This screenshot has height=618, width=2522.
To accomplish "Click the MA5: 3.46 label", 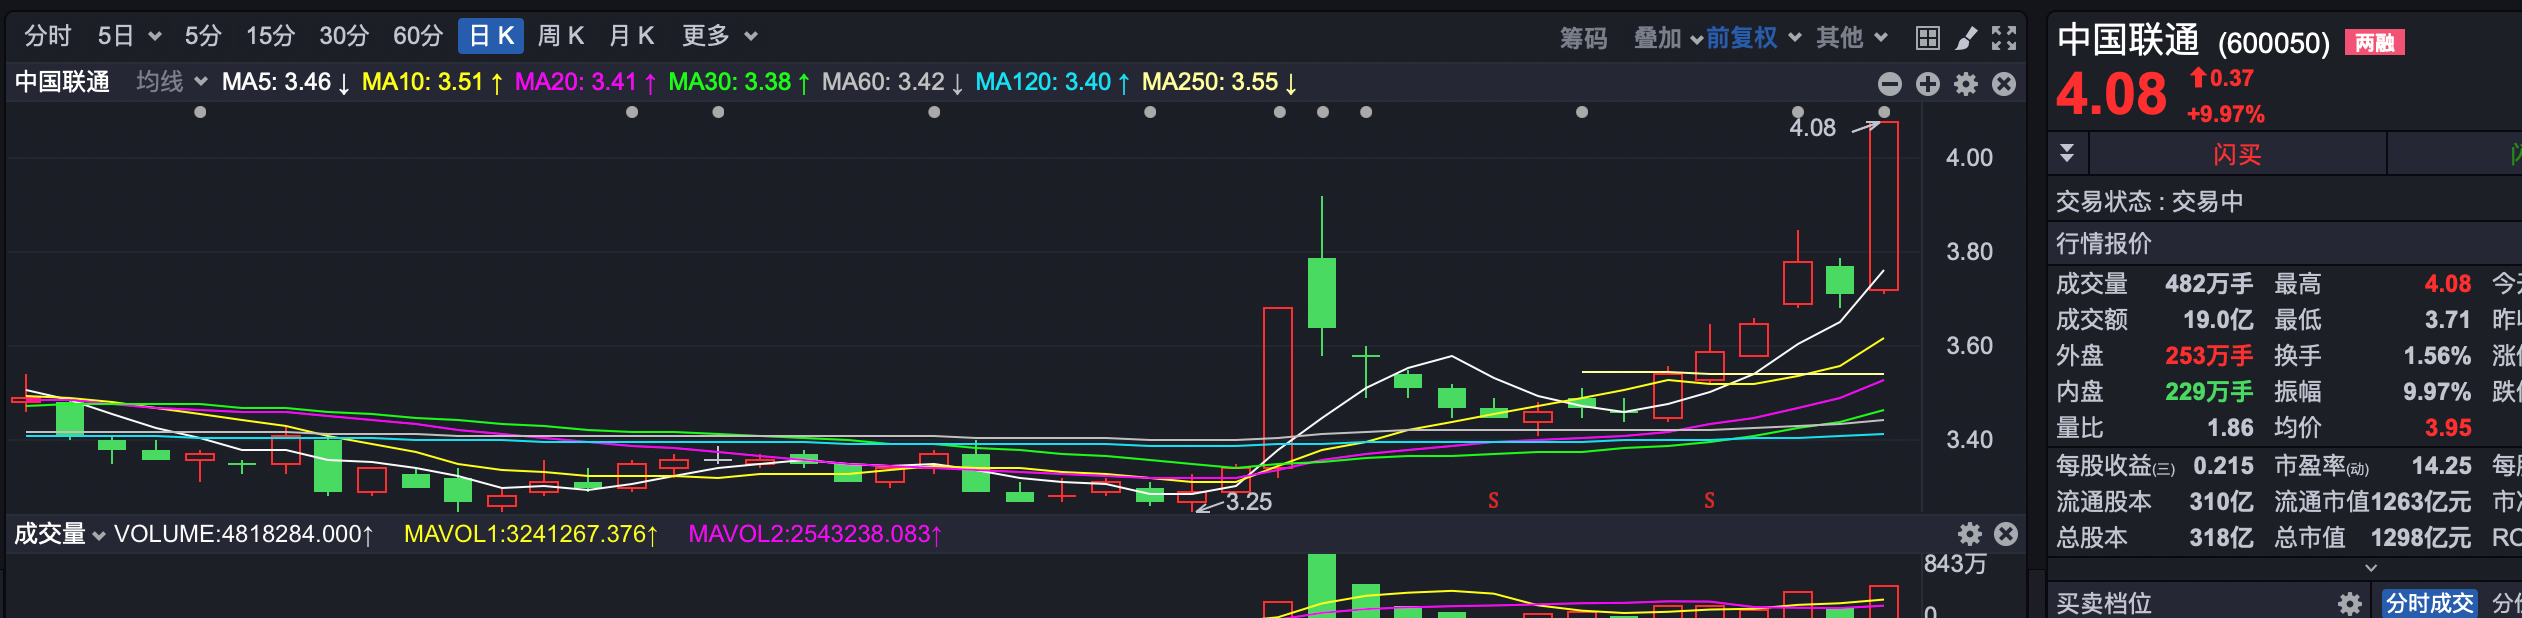I will tap(286, 82).
